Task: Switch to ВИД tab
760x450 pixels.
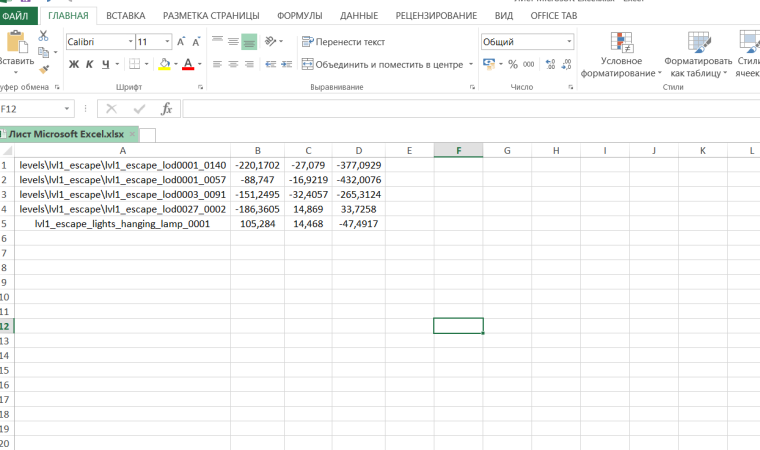Action: [504, 16]
